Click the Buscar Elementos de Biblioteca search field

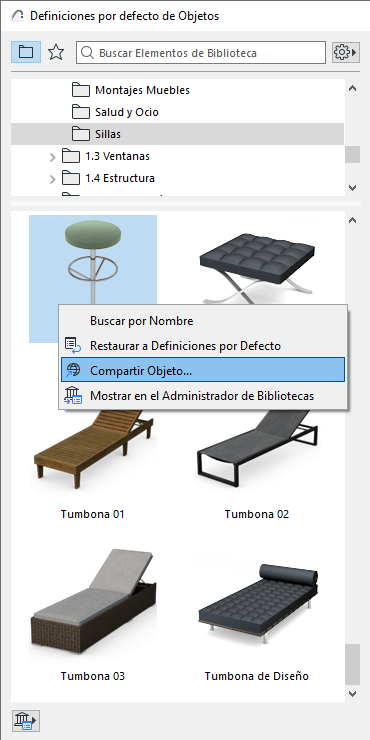coord(201,52)
